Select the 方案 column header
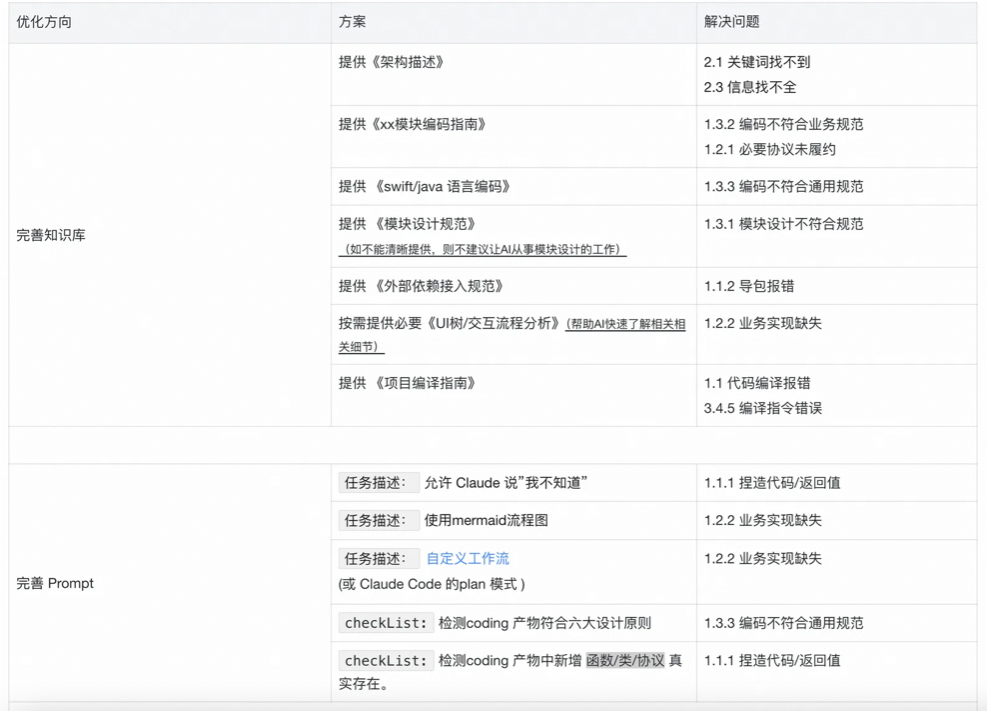This screenshot has height=711, width=987. tap(352, 22)
